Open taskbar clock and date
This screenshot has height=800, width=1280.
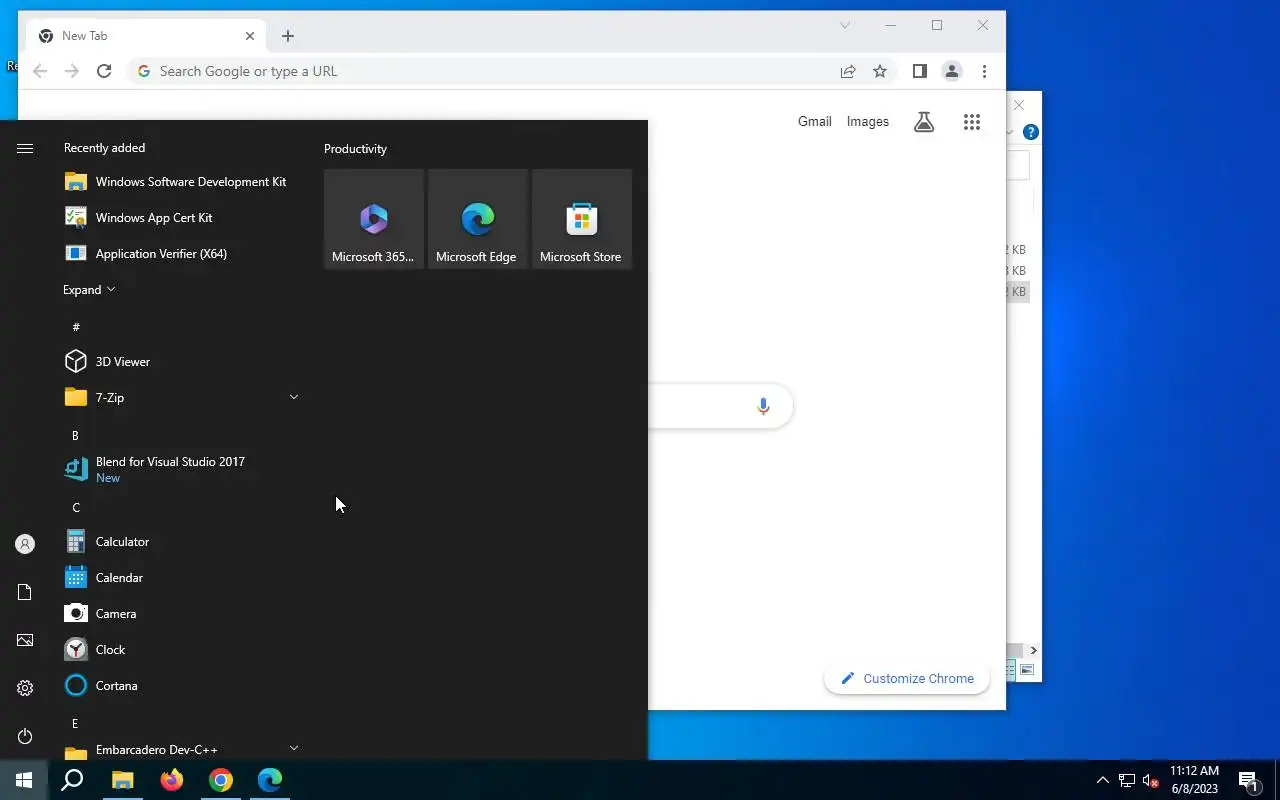pyautogui.click(x=1195, y=780)
